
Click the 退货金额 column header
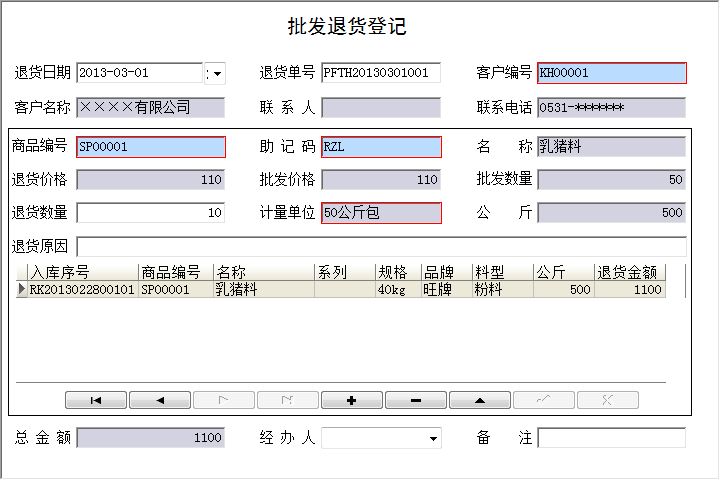[628, 272]
